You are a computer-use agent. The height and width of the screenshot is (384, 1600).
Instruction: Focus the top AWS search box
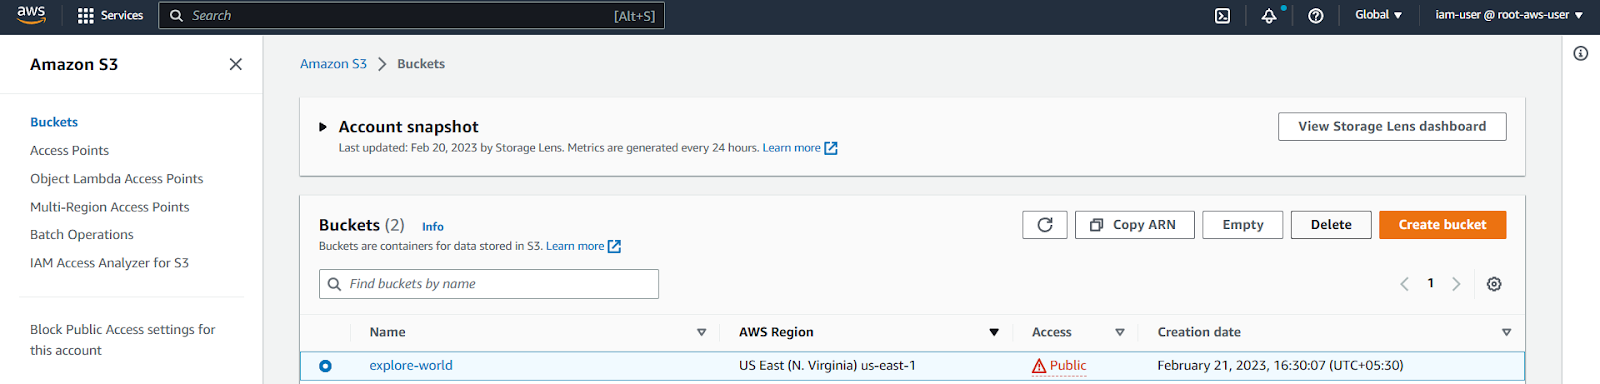pos(411,15)
